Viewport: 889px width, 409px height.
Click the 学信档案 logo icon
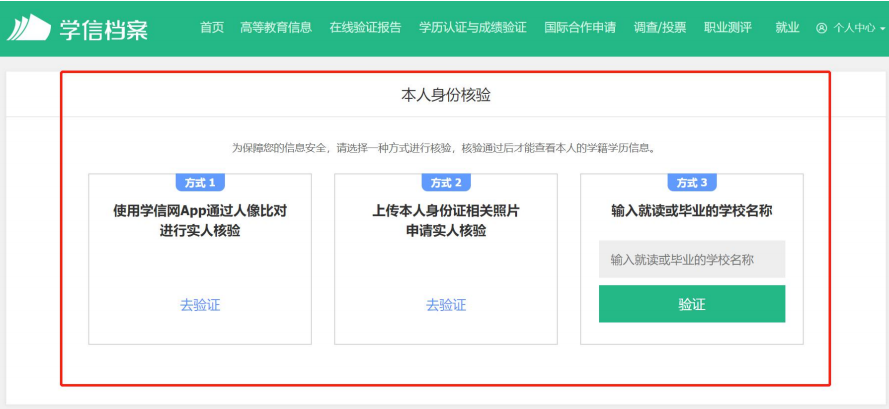[x=29, y=28]
